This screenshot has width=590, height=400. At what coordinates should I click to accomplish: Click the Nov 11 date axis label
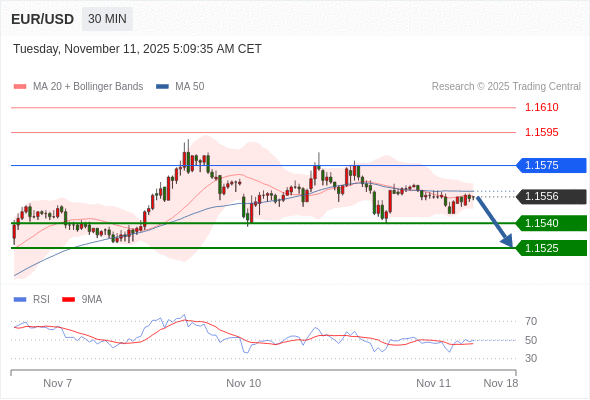[x=433, y=383]
